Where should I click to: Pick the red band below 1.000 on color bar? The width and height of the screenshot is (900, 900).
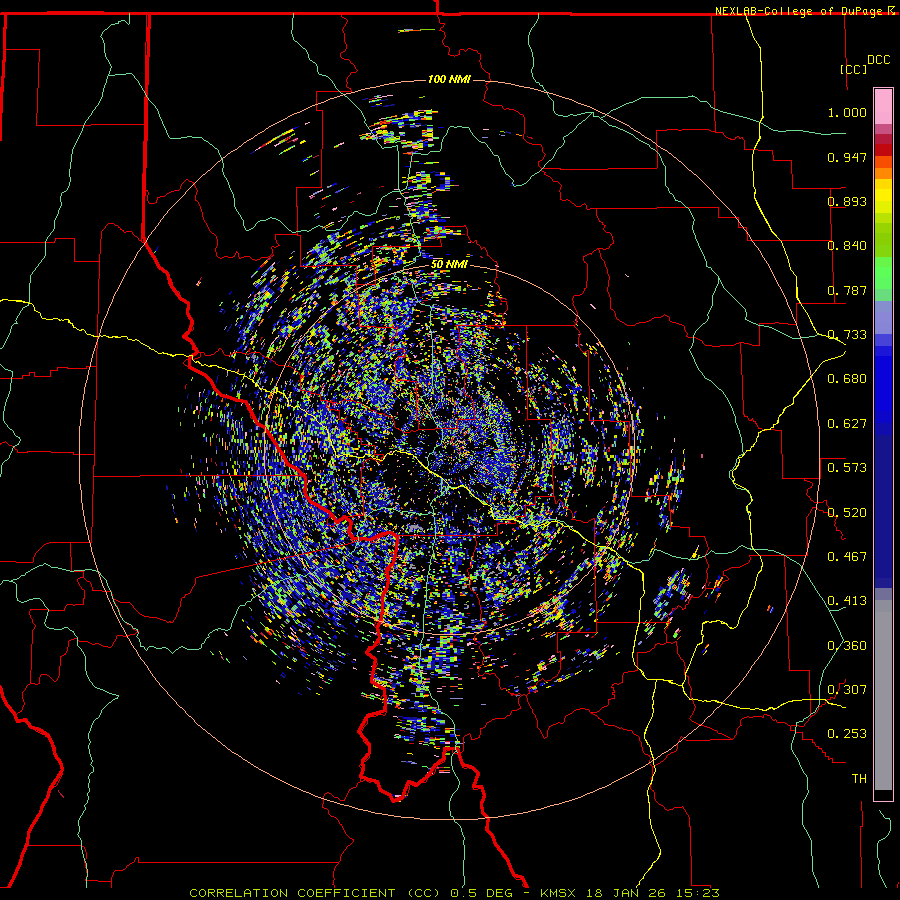click(883, 150)
